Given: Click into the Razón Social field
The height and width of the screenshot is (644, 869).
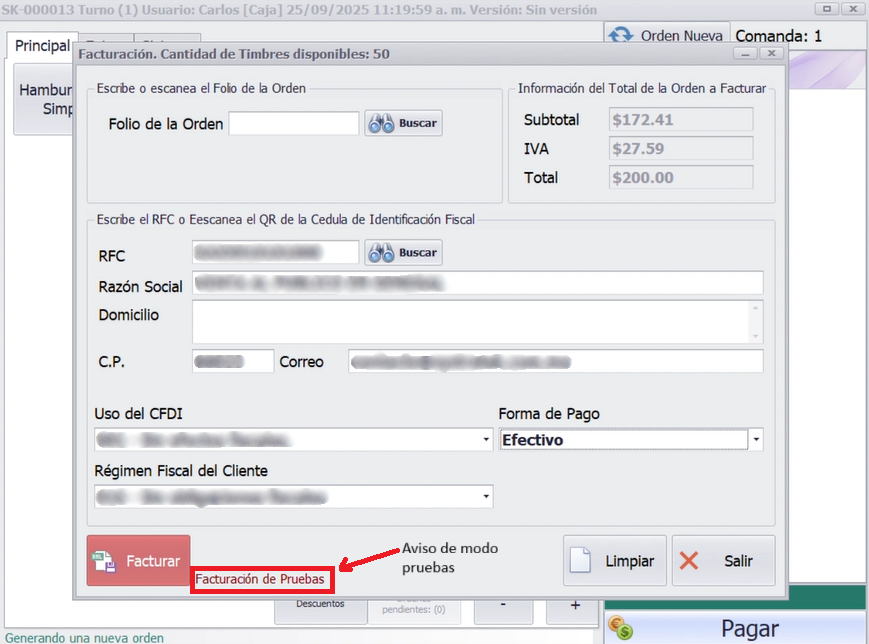Looking at the screenshot, I should [477, 284].
